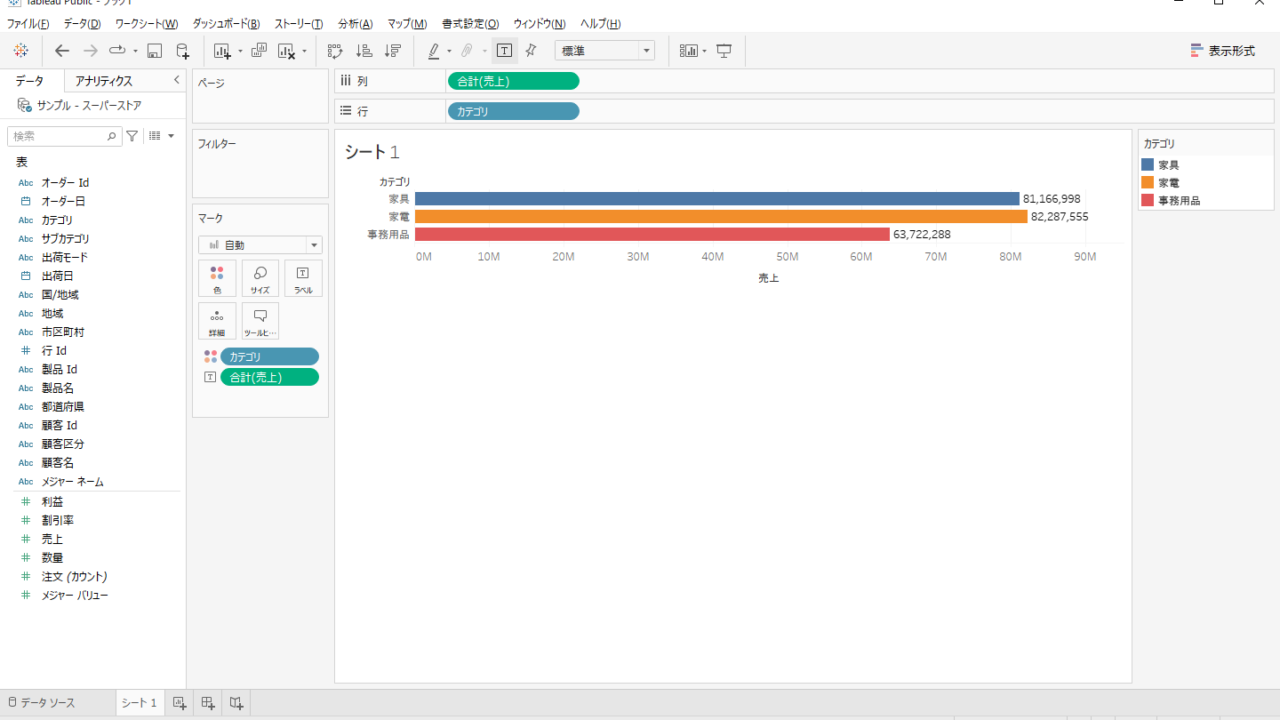
Task: Click the Presentation Mode screen icon
Action: pyautogui.click(x=725, y=50)
